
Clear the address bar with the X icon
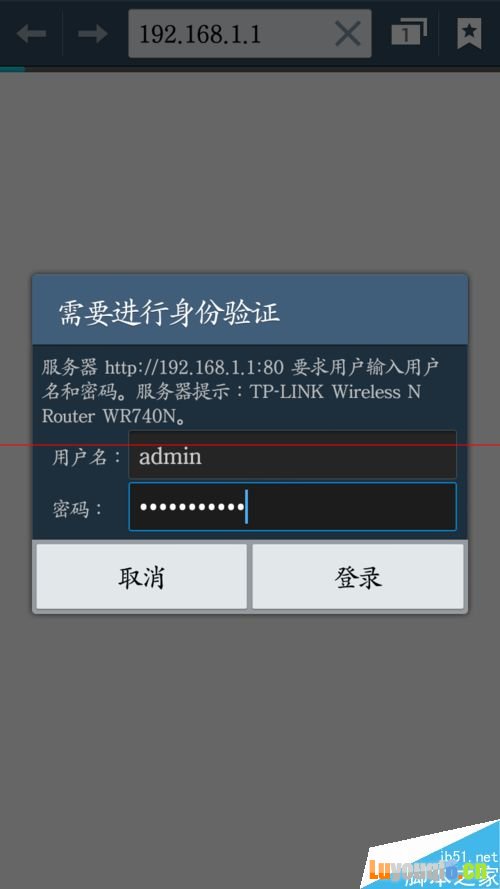(348, 34)
